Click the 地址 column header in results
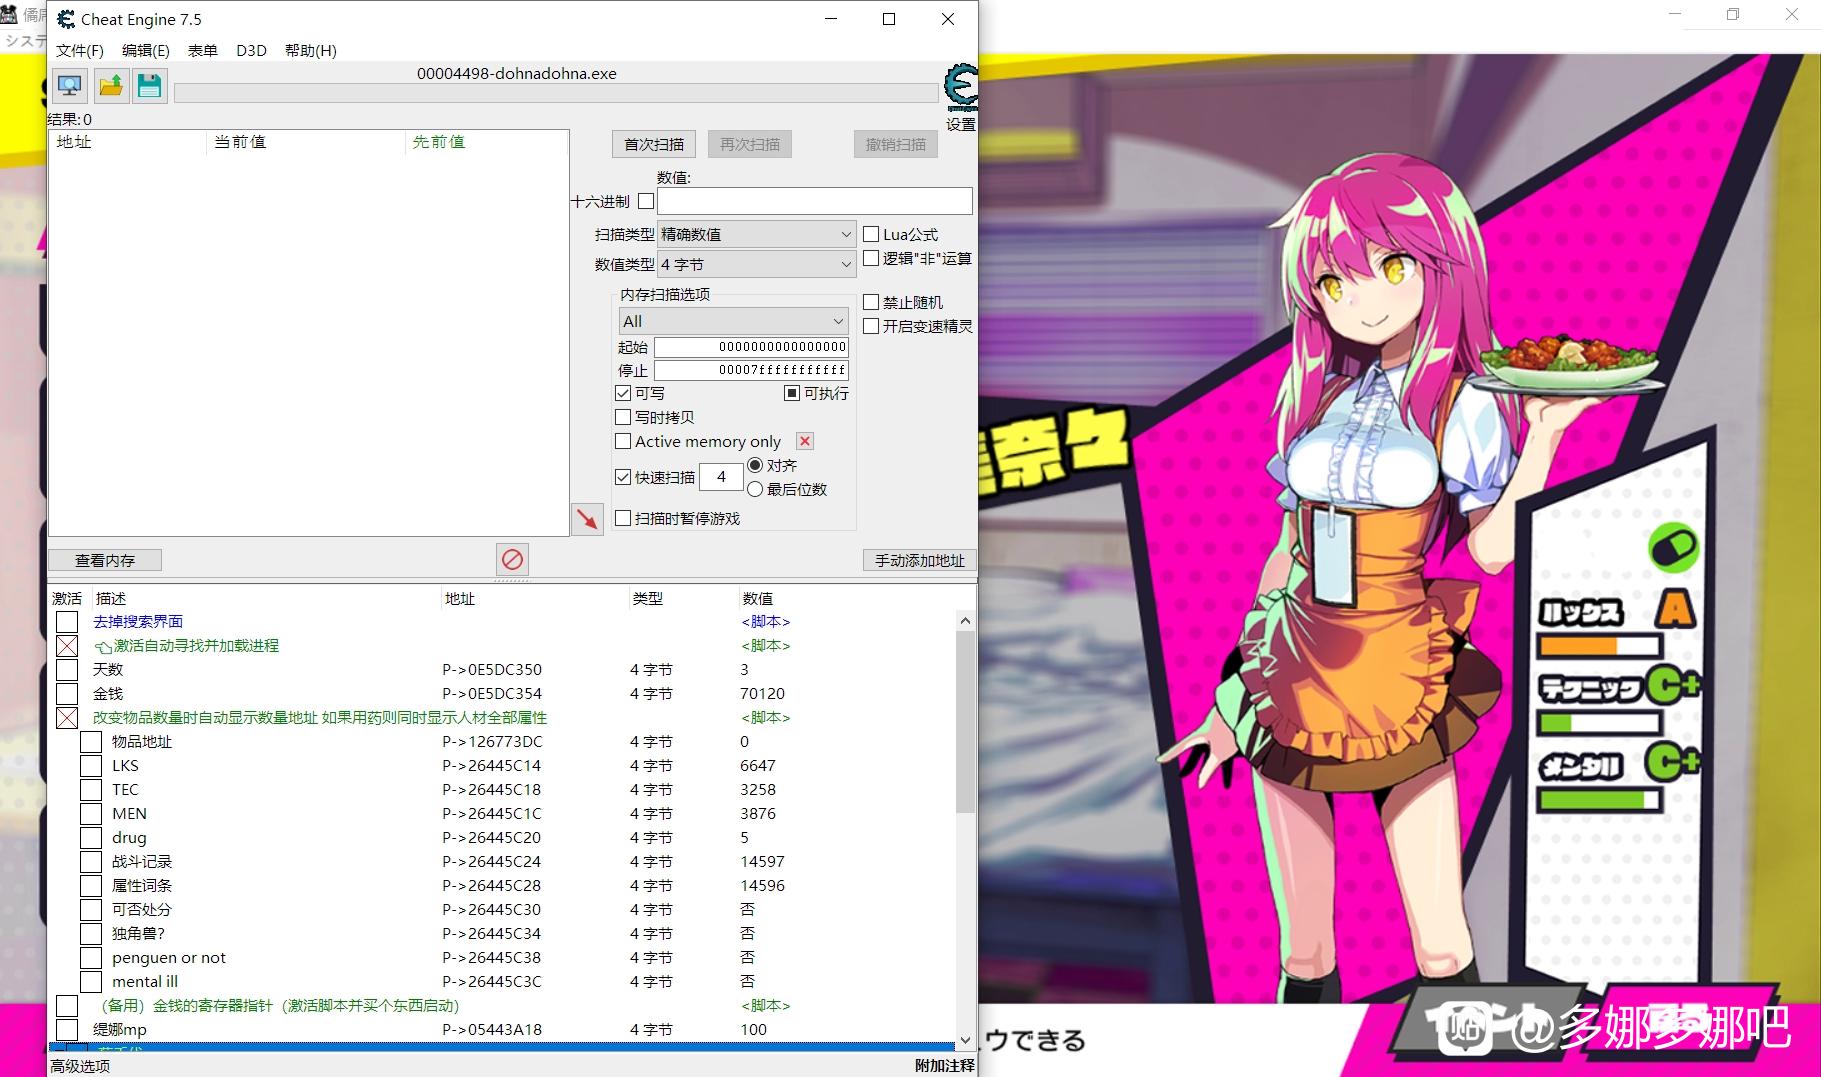Screen dimensions: 1821x1077 coord(74,142)
